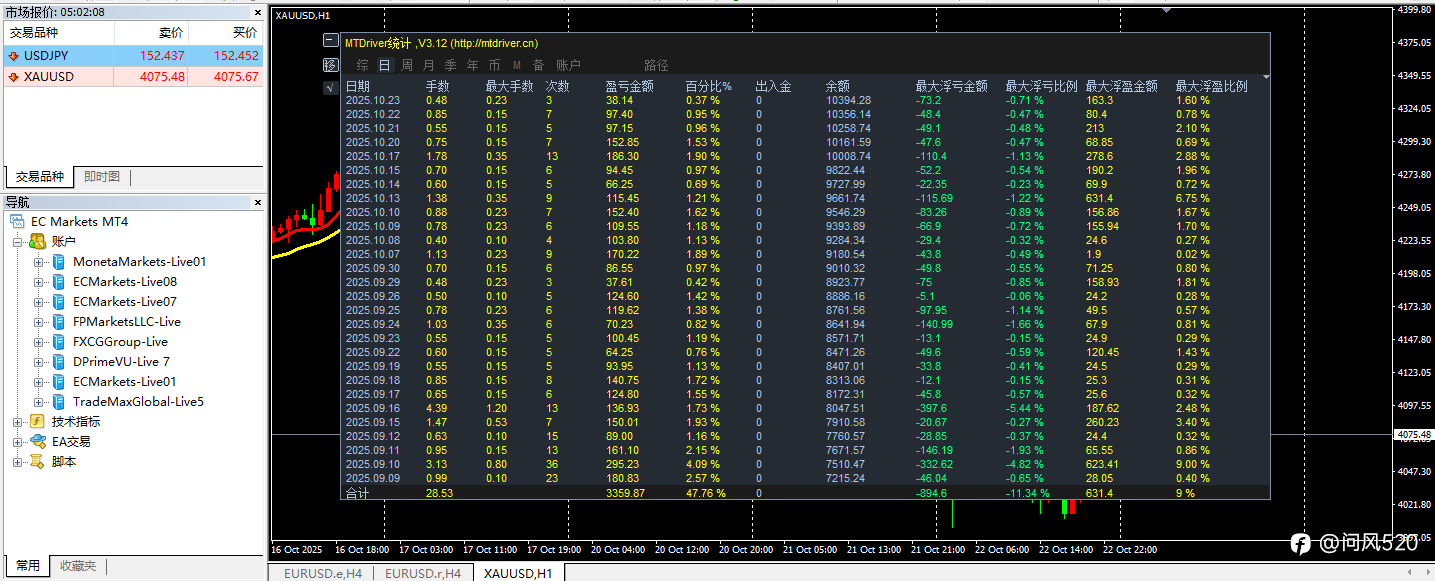Open the 即时图 tick chart tab
This screenshot has height=581, width=1435.
[x=102, y=177]
